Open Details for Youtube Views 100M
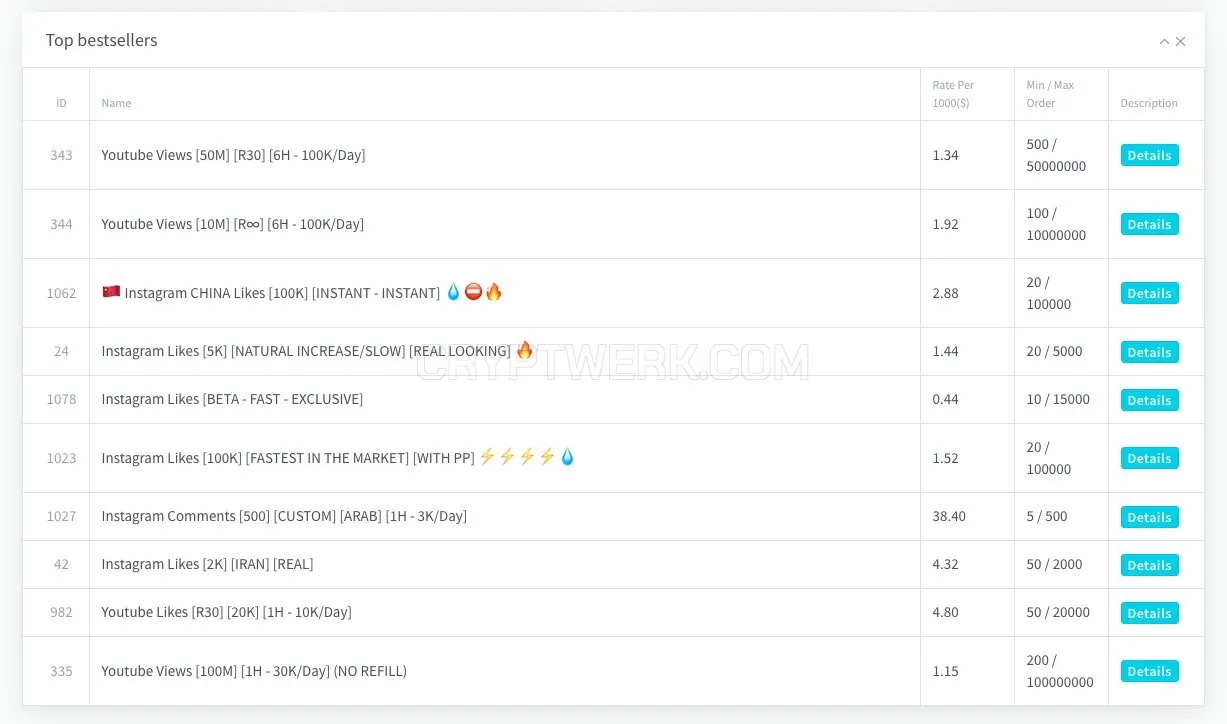The image size is (1227, 724). coord(1149,671)
